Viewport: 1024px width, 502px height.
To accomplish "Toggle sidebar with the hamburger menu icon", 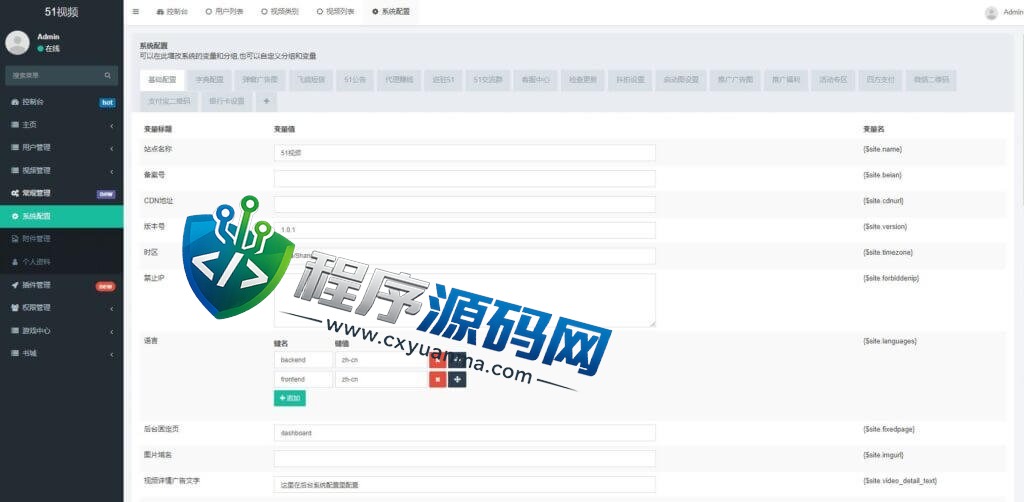I will 135,12.
